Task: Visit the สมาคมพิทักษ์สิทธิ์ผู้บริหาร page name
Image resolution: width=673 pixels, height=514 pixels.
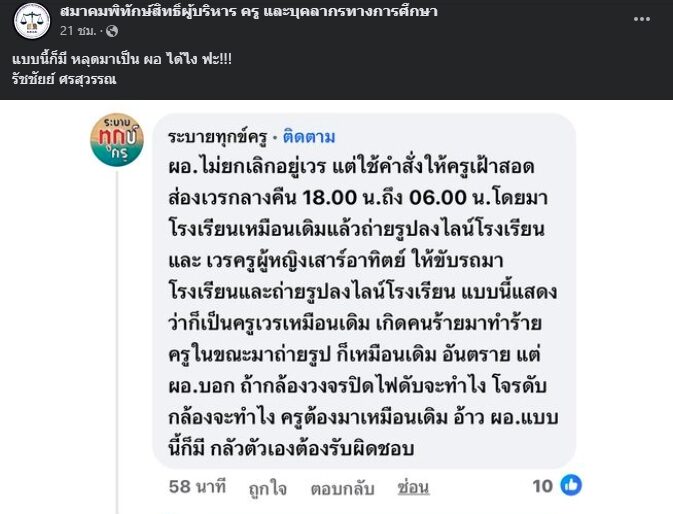Action: pyautogui.click(x=249, y=11)
